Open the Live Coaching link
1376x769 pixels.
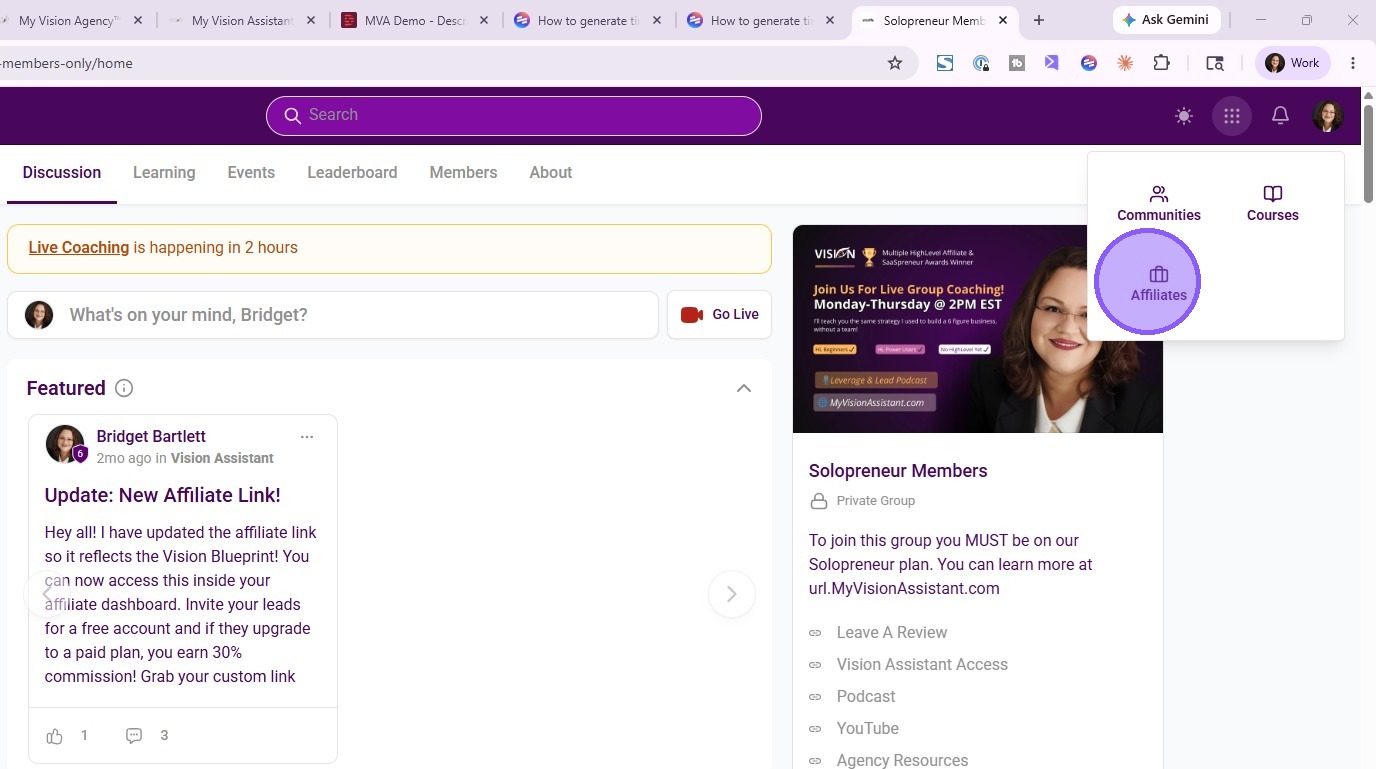coord(79,248)
